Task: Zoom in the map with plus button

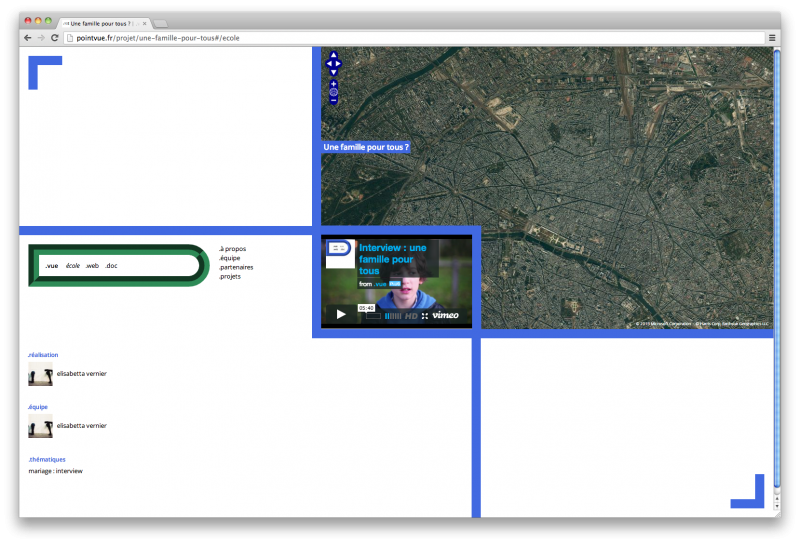Action: tap(334, 83)
